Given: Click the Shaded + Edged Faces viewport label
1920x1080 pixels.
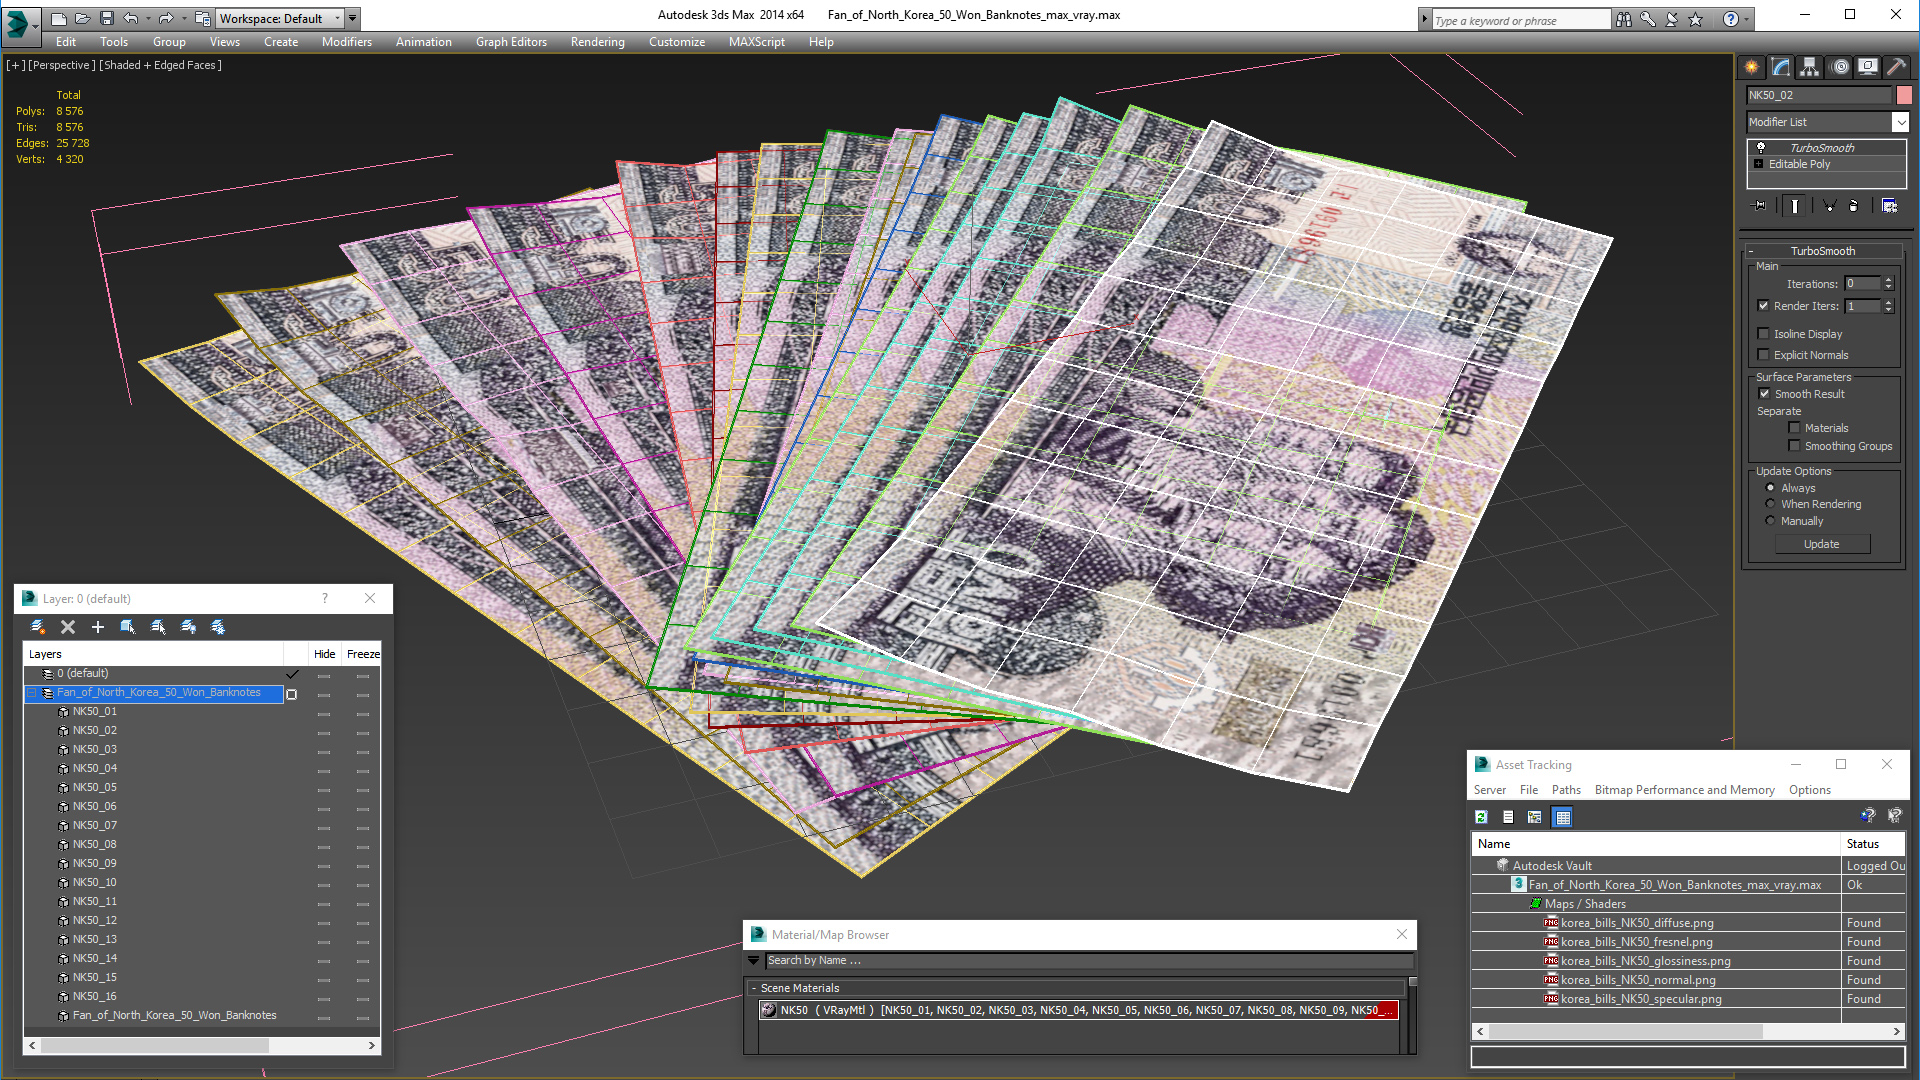Looking at the screenshot, I should [x=160, y=65].
